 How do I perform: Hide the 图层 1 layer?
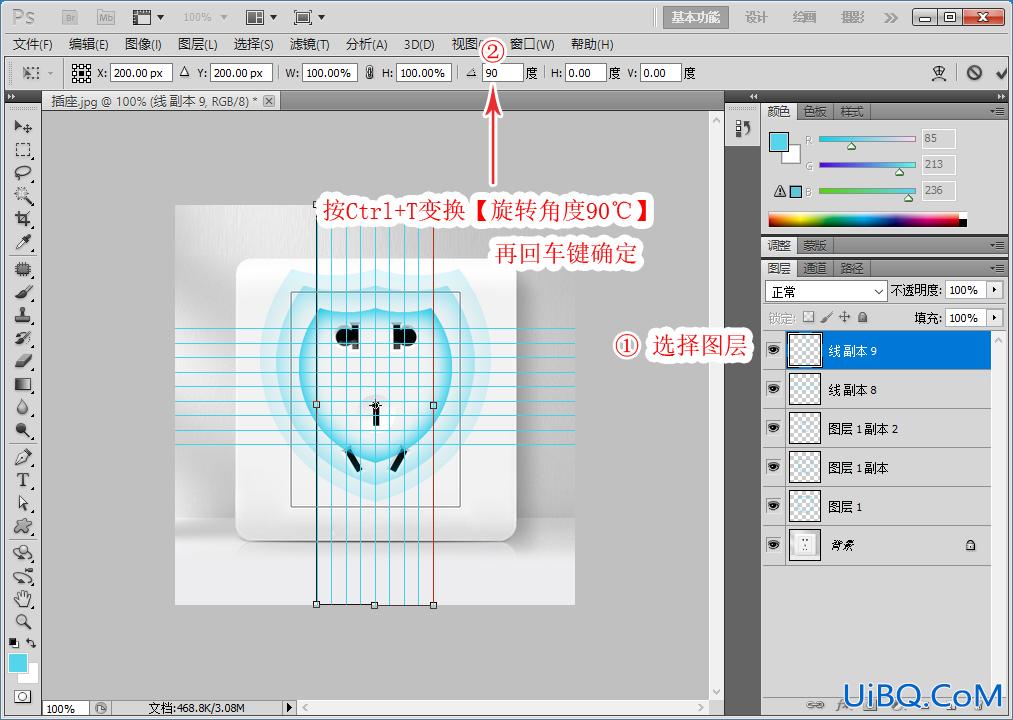coord(773,506)
